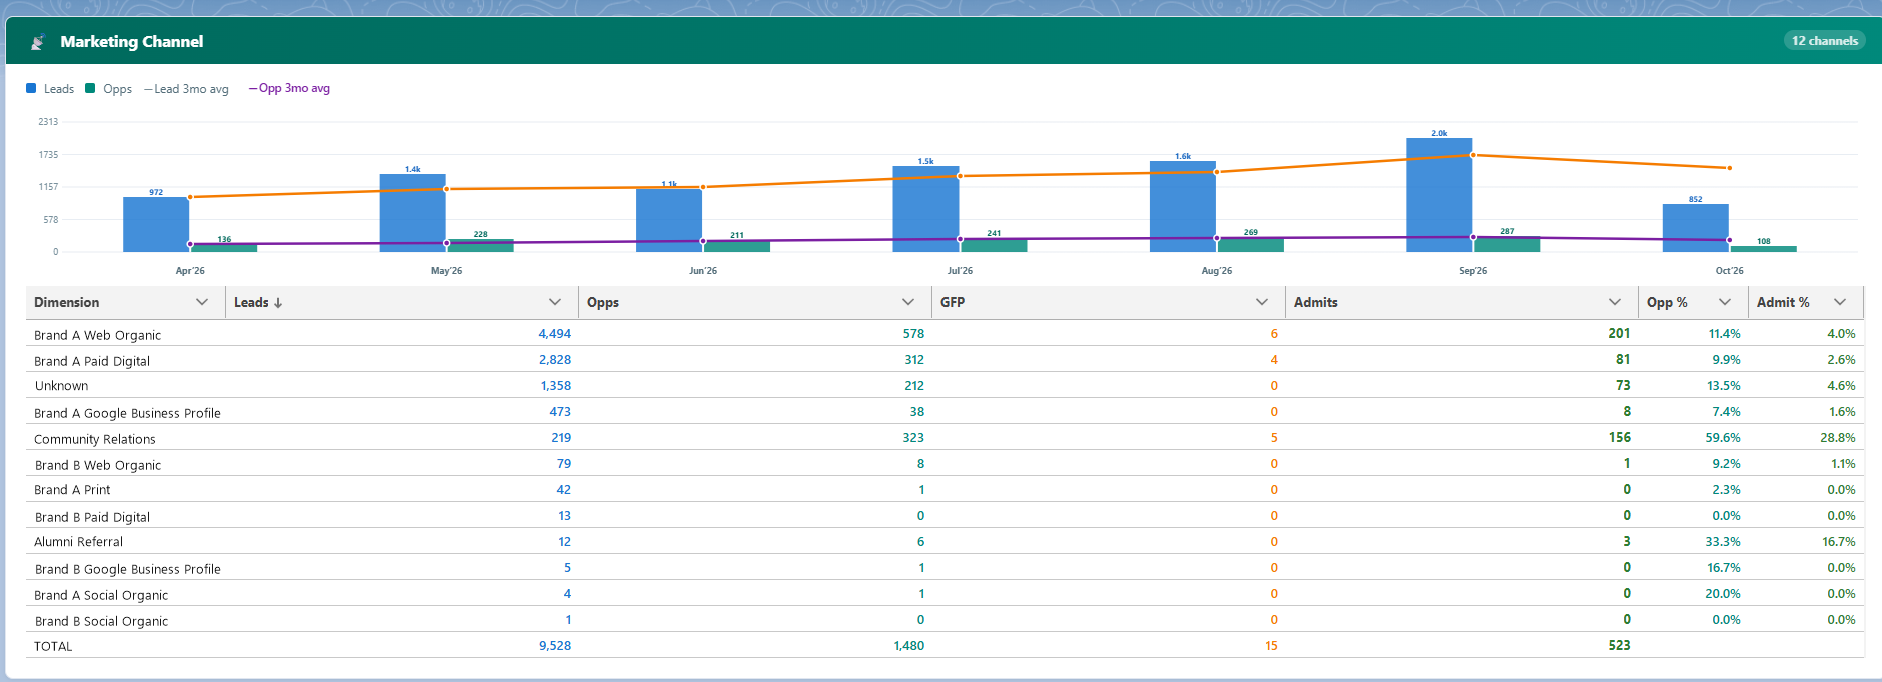Click the Oct'26 Opps bar
Screen dimensions: 1882x682
(1764, 249)
